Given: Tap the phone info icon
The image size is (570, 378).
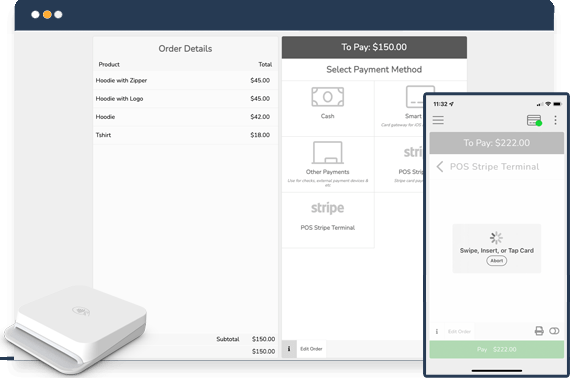Looking at the screenshot, I should pyautogui.click(x=437, y=331).
